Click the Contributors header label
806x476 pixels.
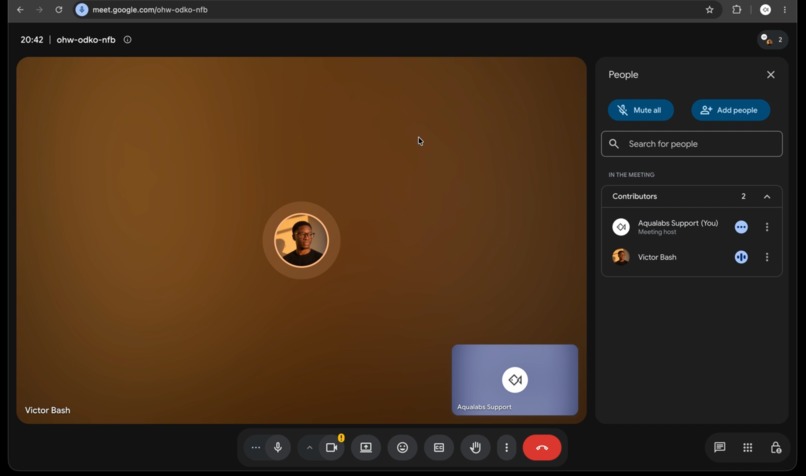pos(634,196)
